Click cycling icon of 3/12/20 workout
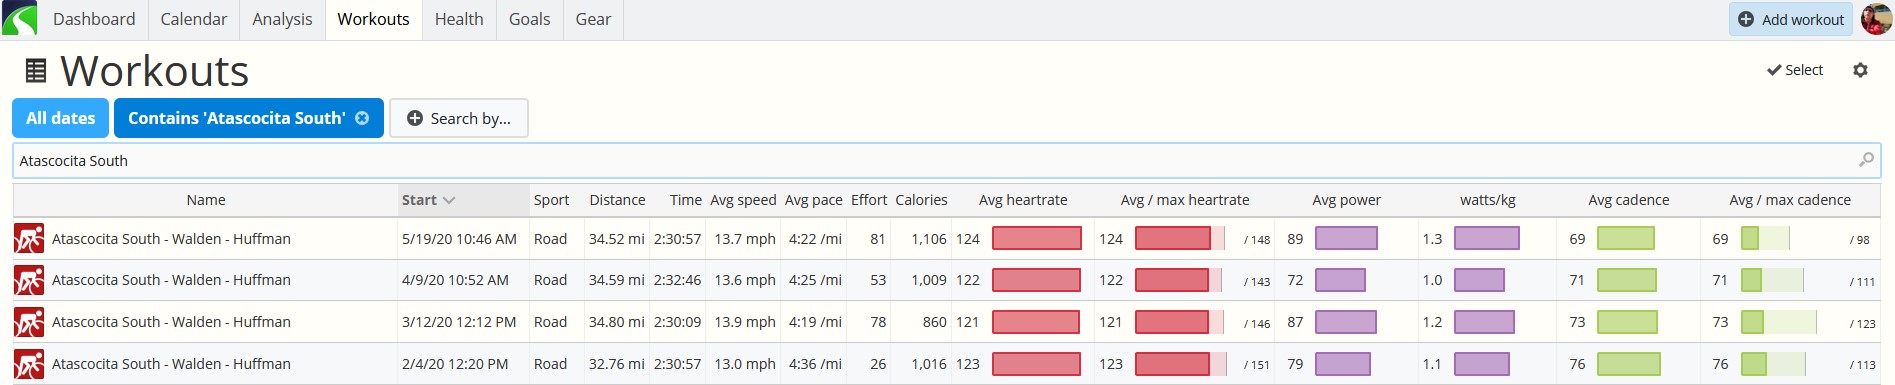Screen dimensions: 1895x385 click(29, 323)
